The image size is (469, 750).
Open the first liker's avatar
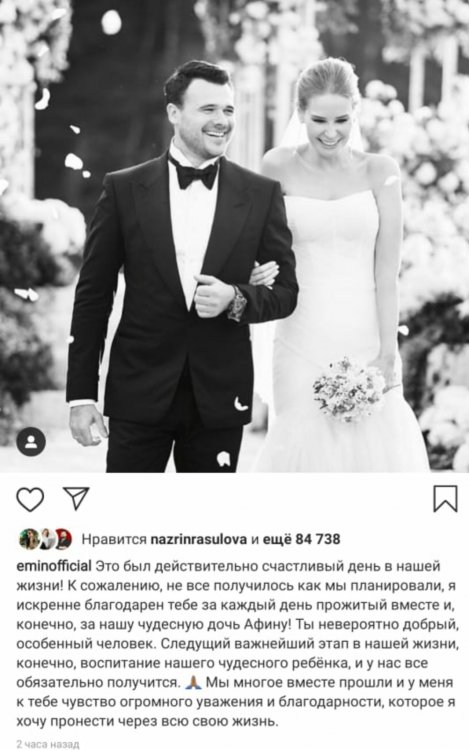tap(29, 540)
